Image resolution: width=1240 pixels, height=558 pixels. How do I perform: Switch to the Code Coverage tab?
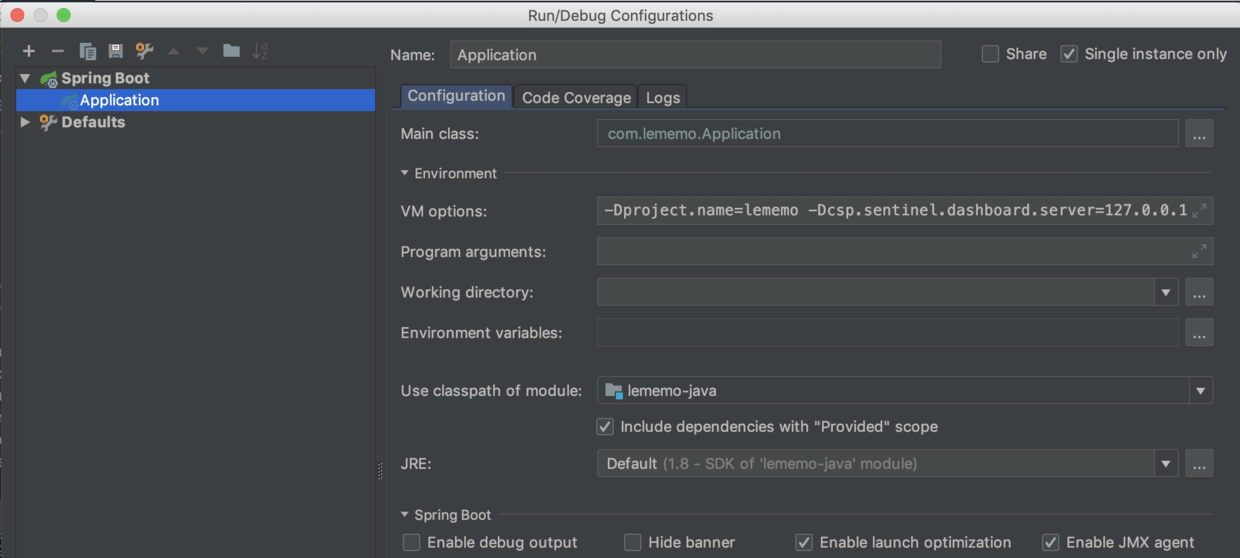576,97
